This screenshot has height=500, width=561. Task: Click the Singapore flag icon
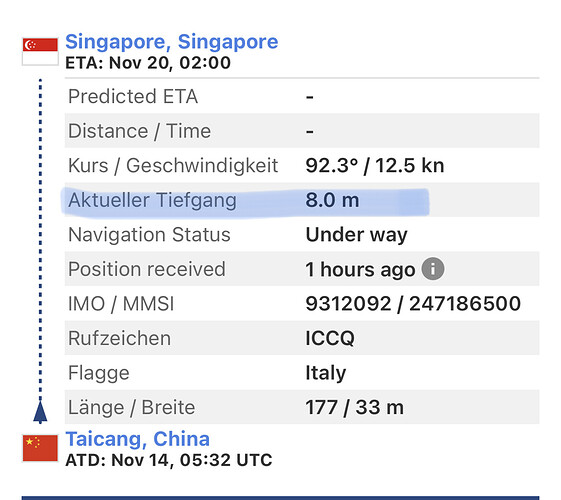pos(40,52)
